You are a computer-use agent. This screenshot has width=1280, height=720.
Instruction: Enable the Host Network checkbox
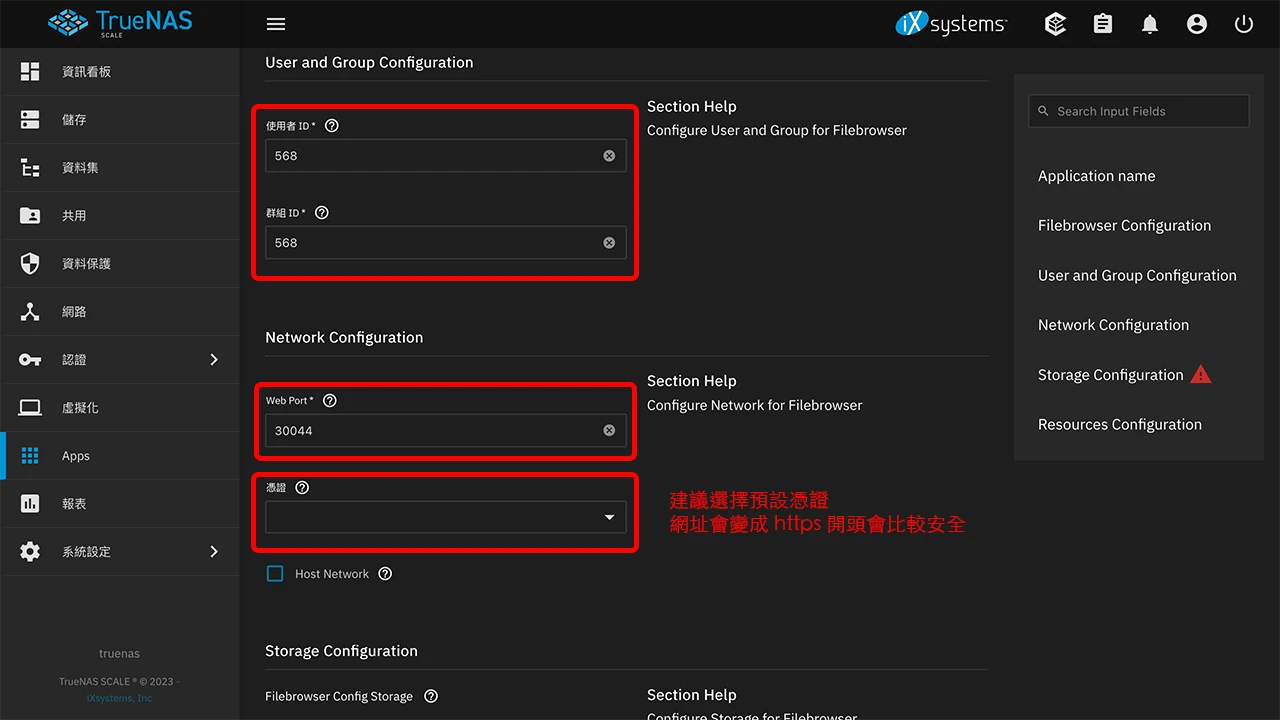[275, 573]
